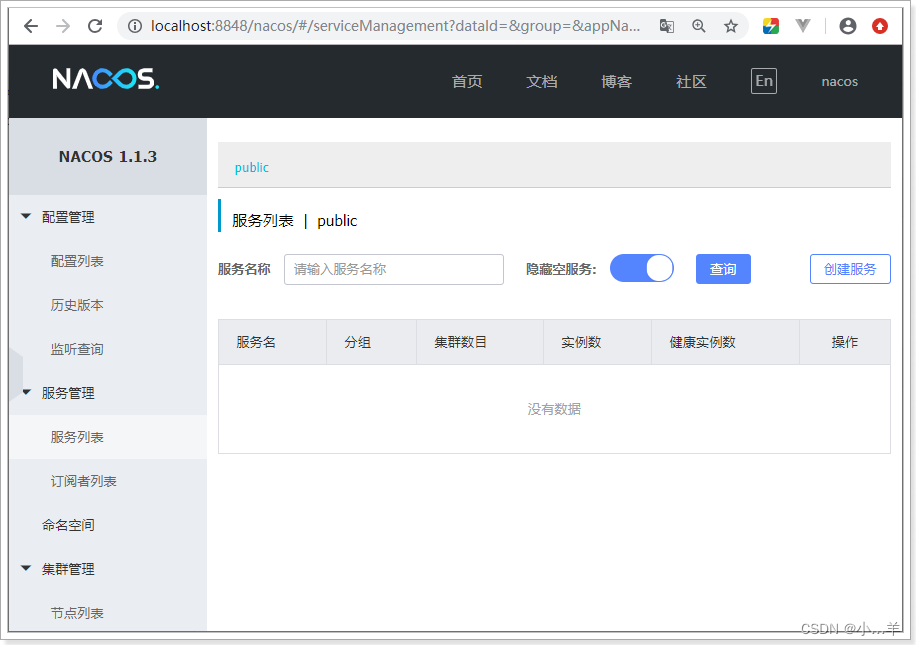Screen dimensions: 916x645
Task: Open the colored Google extension icon
Action: pyautogui.click(x=769, y=26)
